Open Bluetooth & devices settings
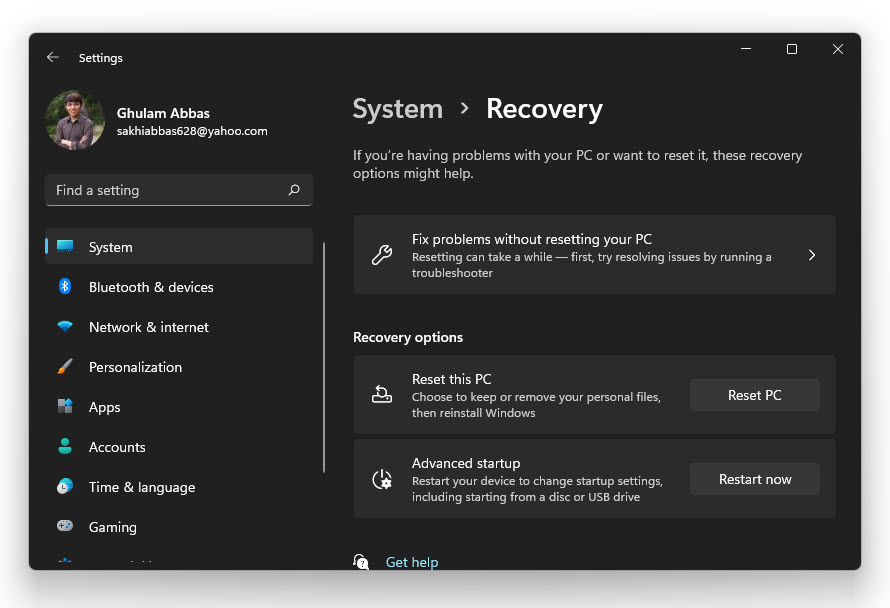 [x=179, y=287]
